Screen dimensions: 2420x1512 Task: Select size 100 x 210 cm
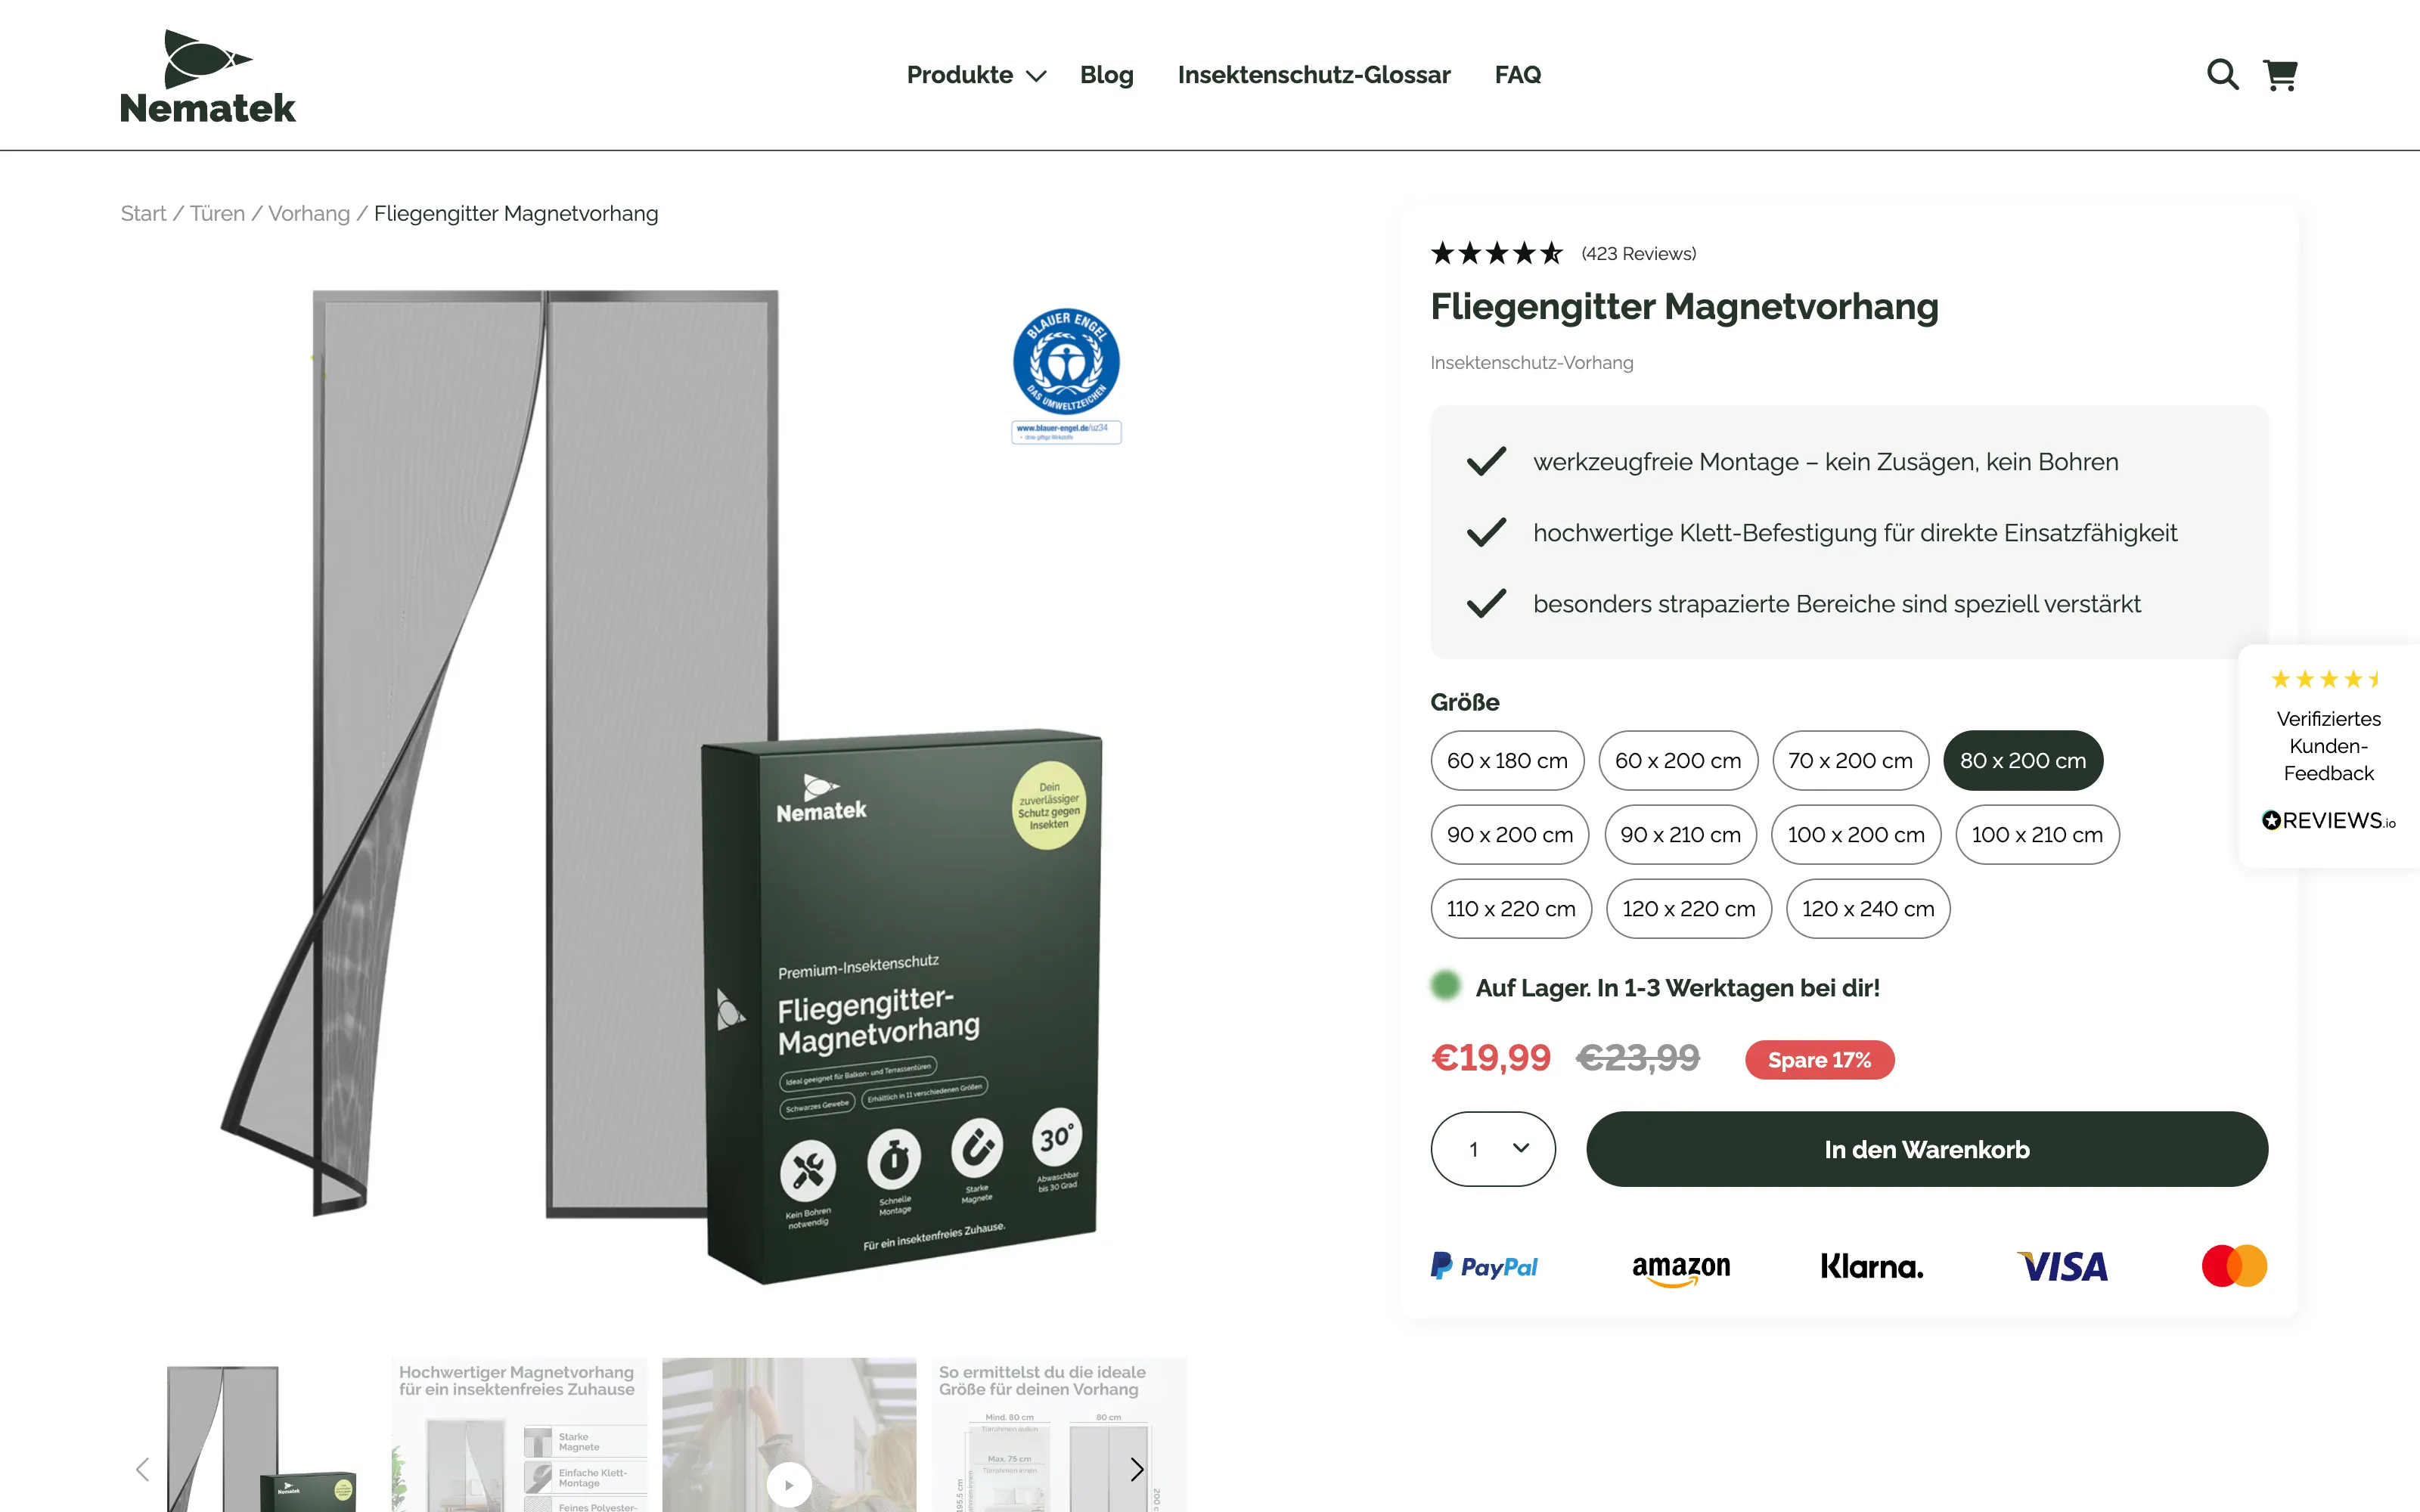tap(2037, 834)
